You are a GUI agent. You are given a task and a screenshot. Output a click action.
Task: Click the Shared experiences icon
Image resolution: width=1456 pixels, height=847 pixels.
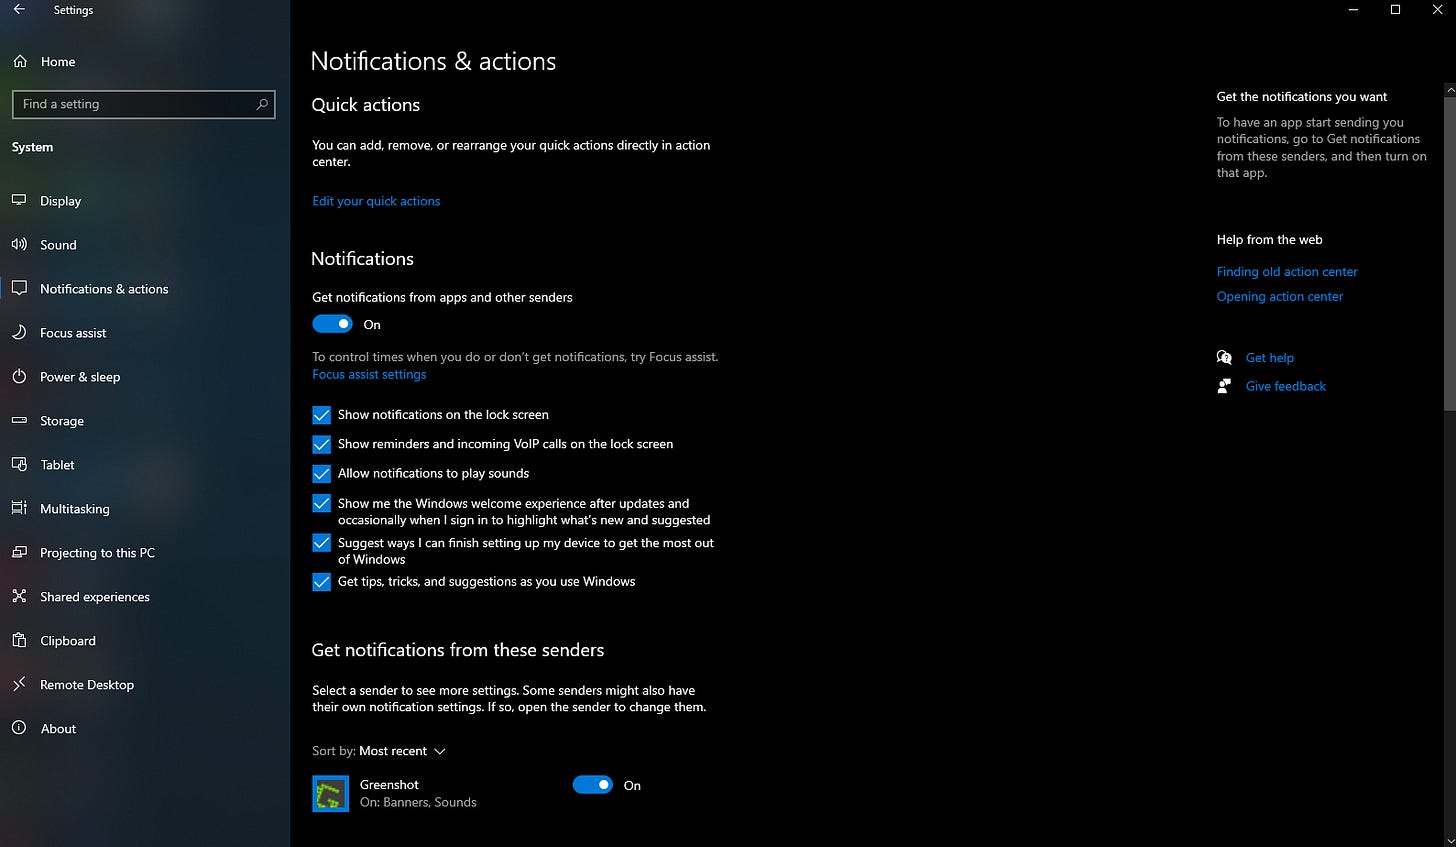click(x=19, y=596)
